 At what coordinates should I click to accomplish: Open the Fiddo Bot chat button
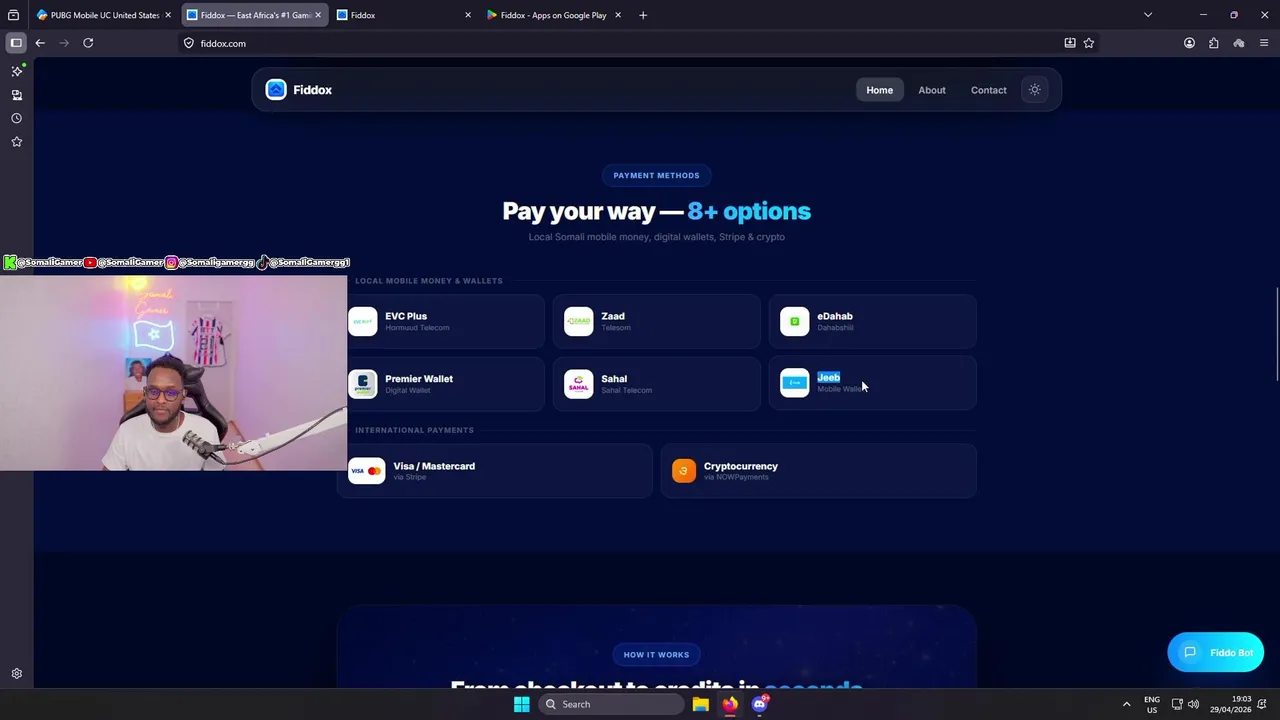pos(1216,652)
